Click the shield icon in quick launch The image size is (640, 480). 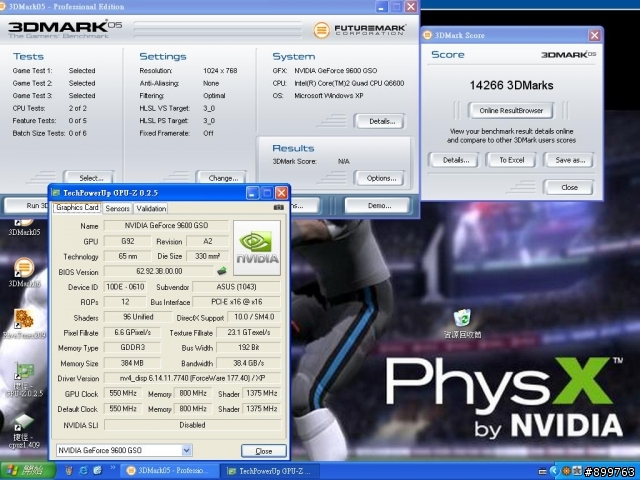(69, 471)
